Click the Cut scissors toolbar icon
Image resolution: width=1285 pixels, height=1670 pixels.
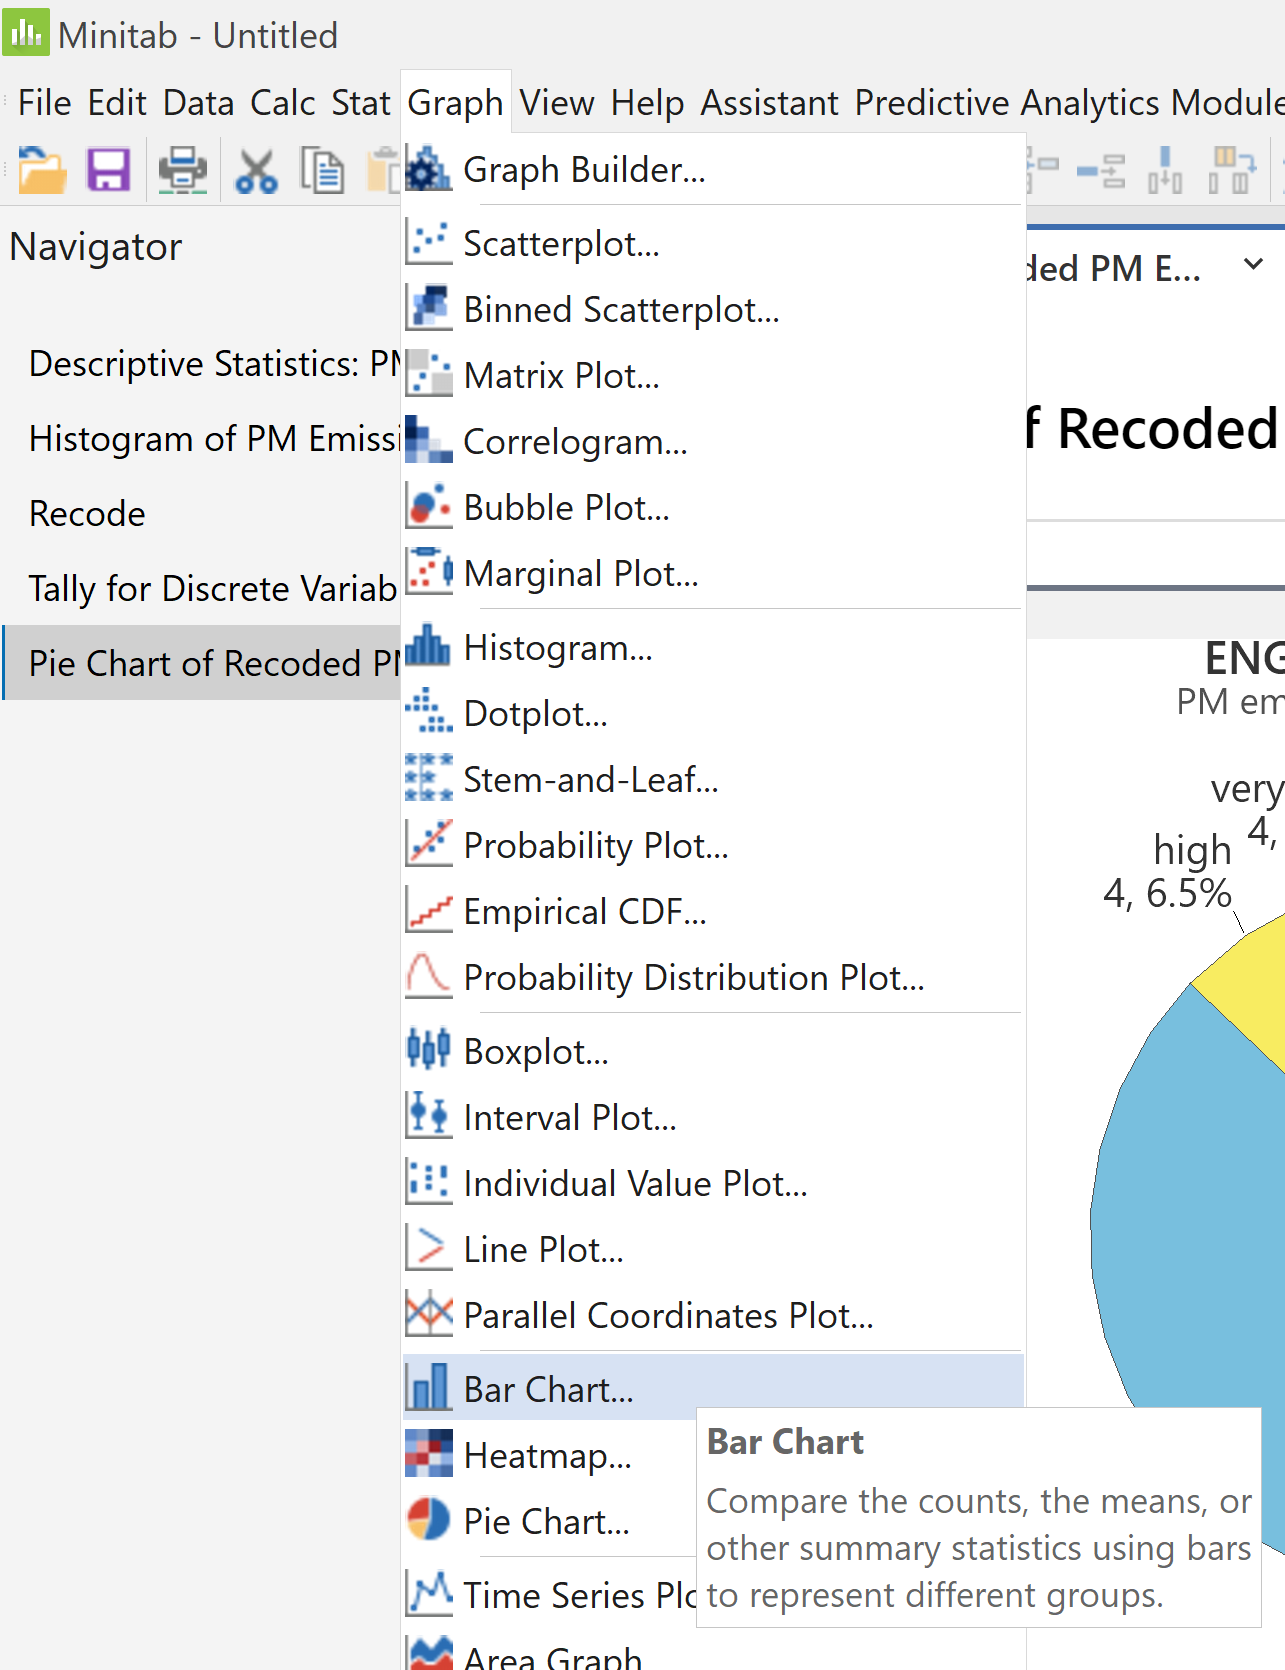[256, 171]
